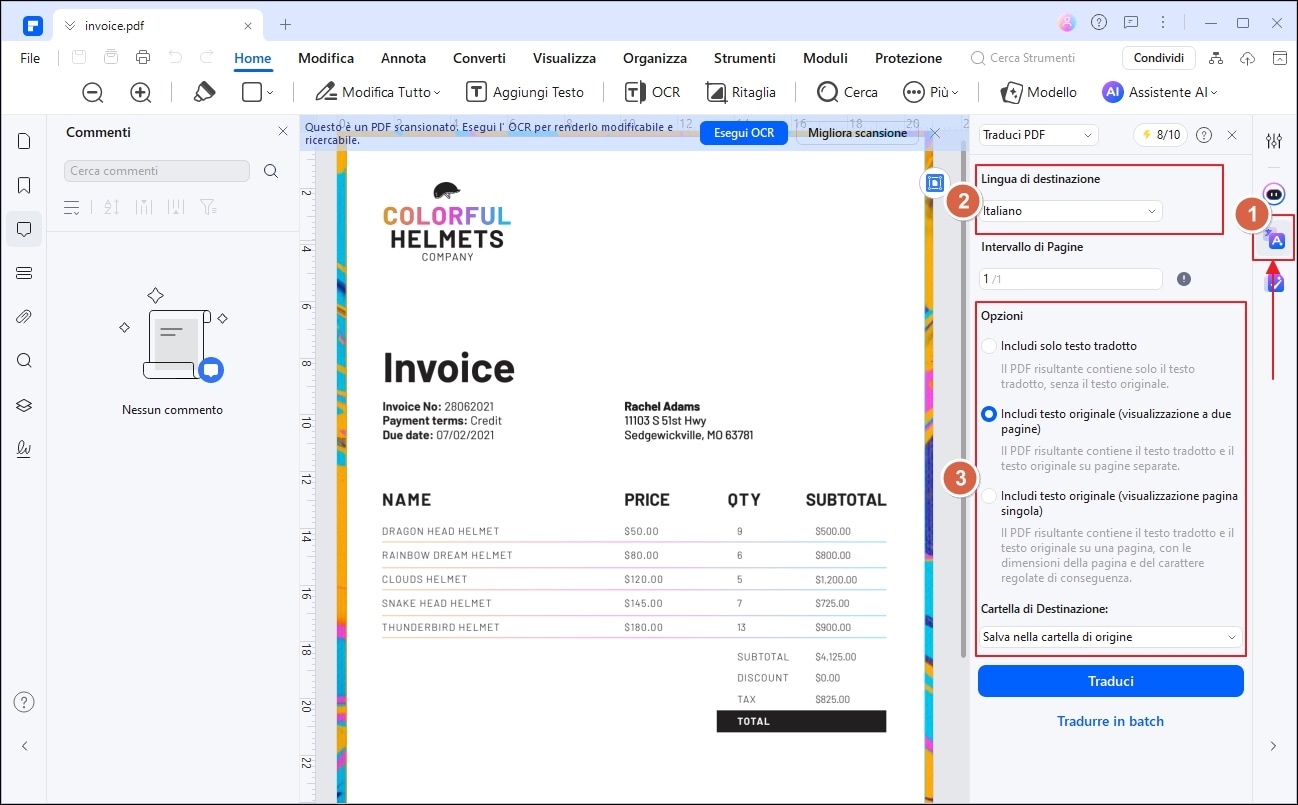
Task: Click the floating screenshot translate icon
Action: pos(934,183)
